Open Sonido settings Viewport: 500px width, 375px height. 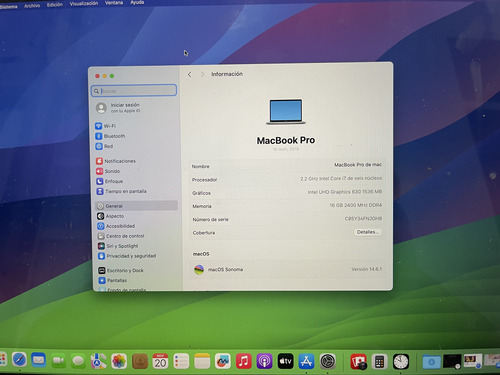pyautogui.click(x=108, y=171)
